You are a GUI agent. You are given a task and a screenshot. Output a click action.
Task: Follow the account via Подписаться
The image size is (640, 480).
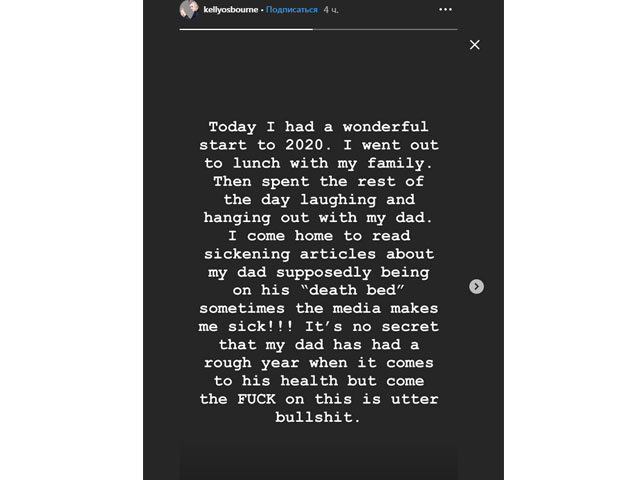291,9
